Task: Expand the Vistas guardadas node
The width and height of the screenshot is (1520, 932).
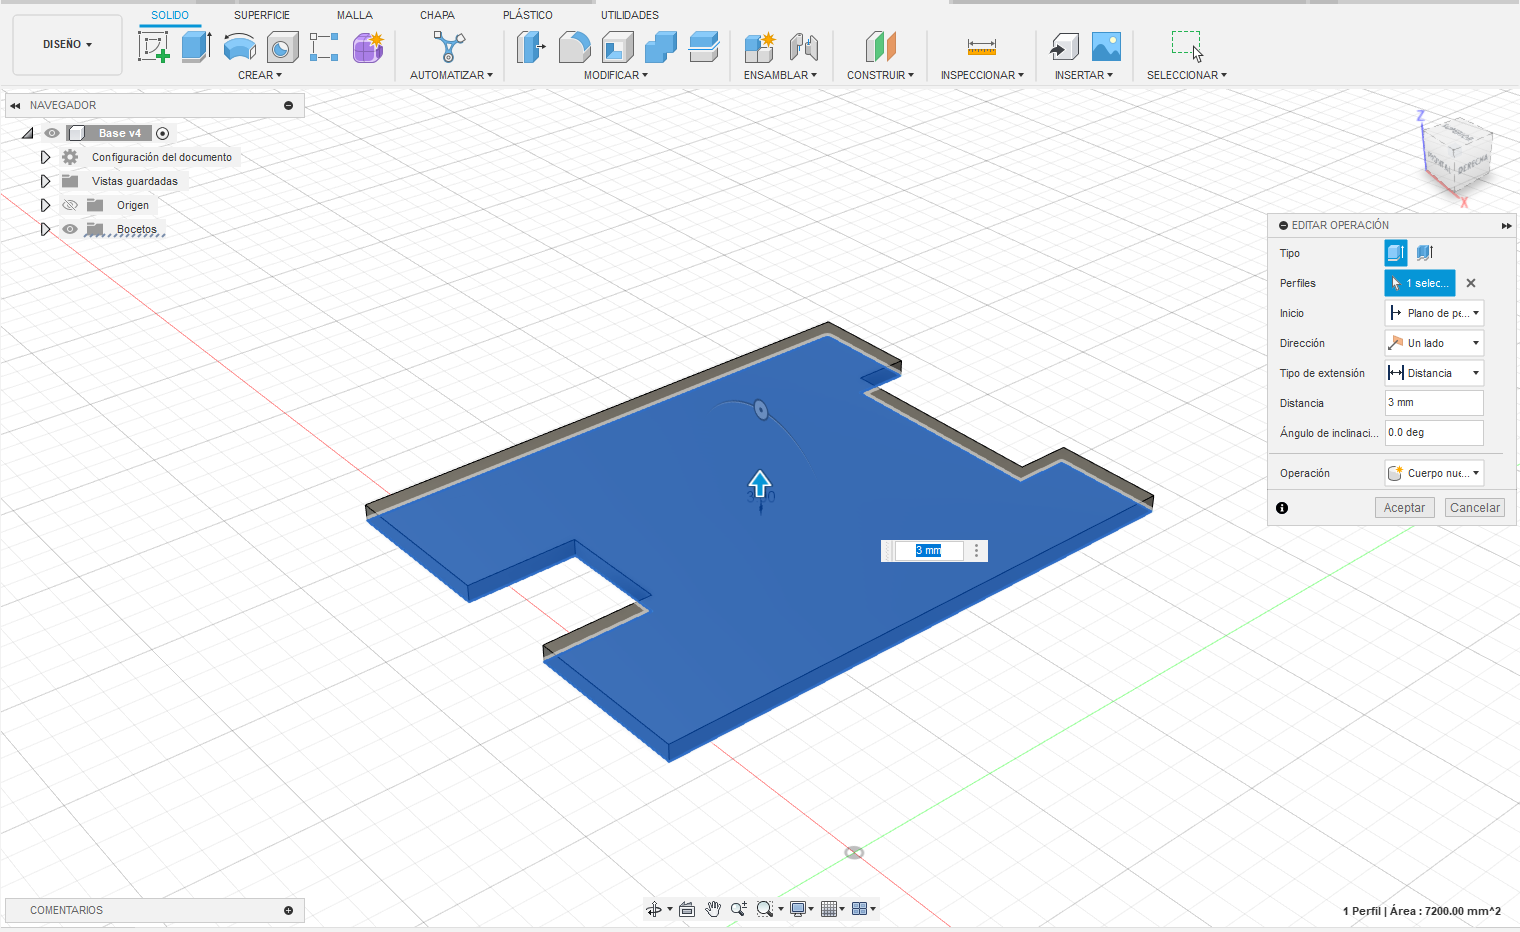Action: click(45, 181)
